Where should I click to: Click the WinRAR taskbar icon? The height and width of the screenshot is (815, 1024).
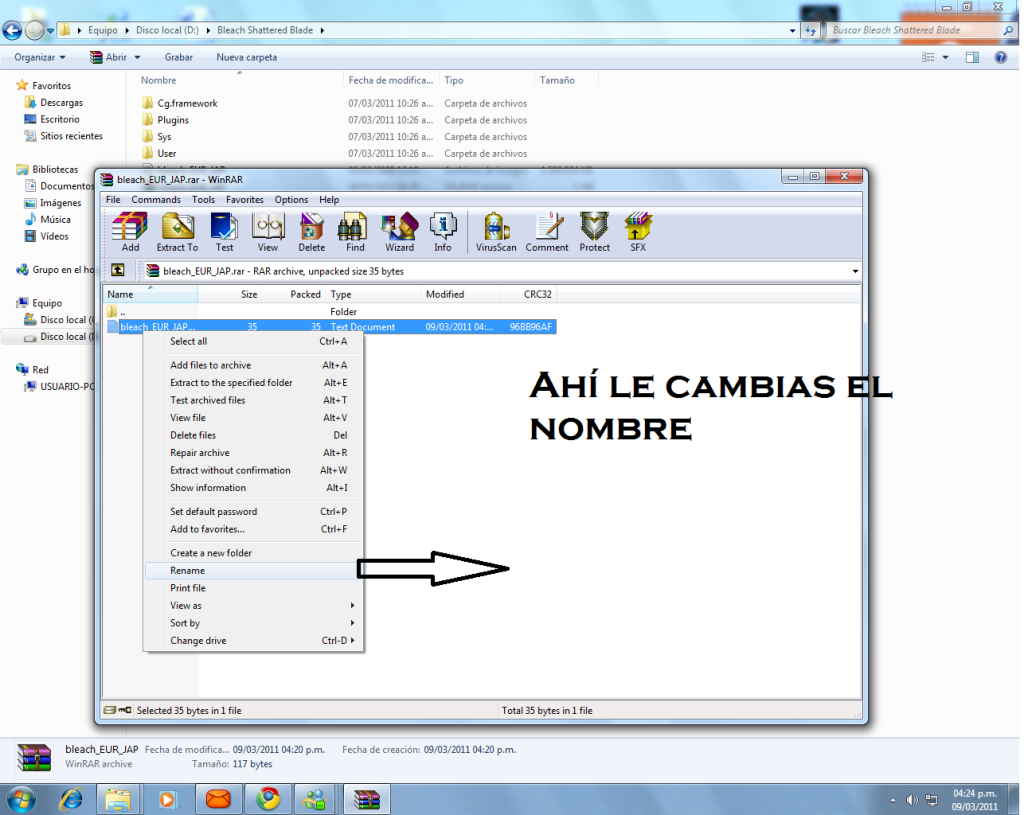coord(366,799)
